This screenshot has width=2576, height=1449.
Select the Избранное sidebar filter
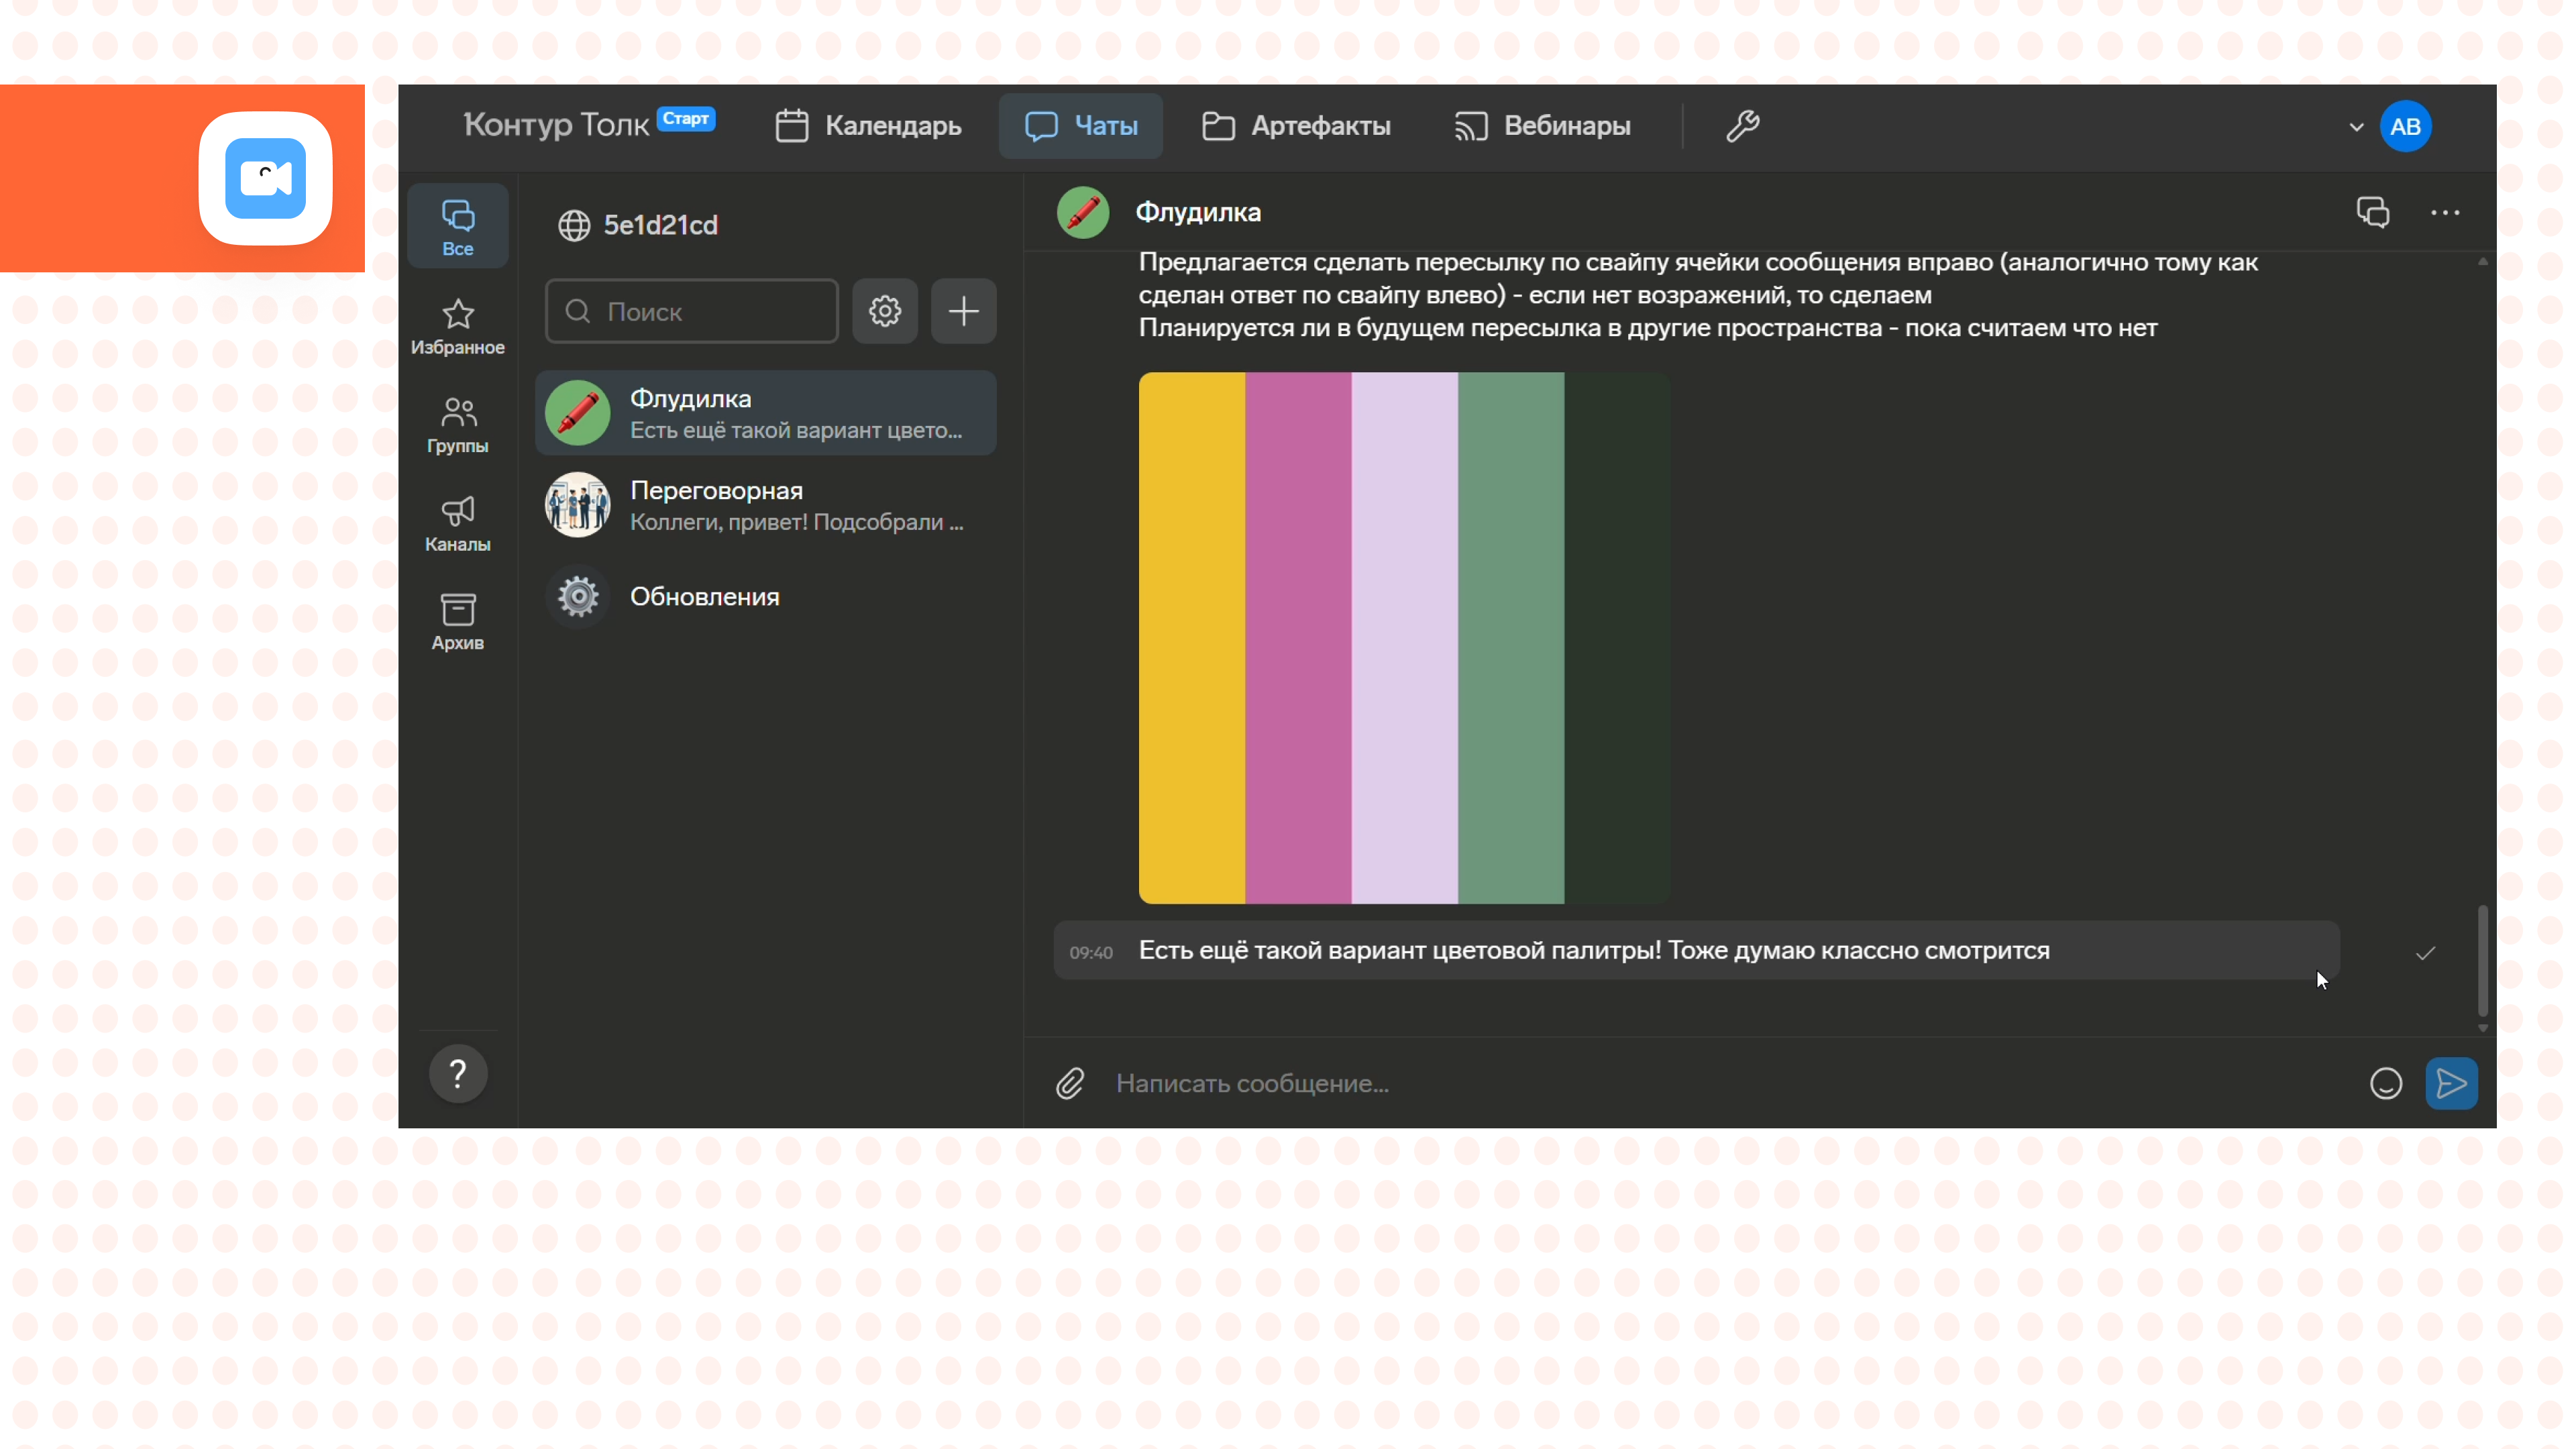458,326
